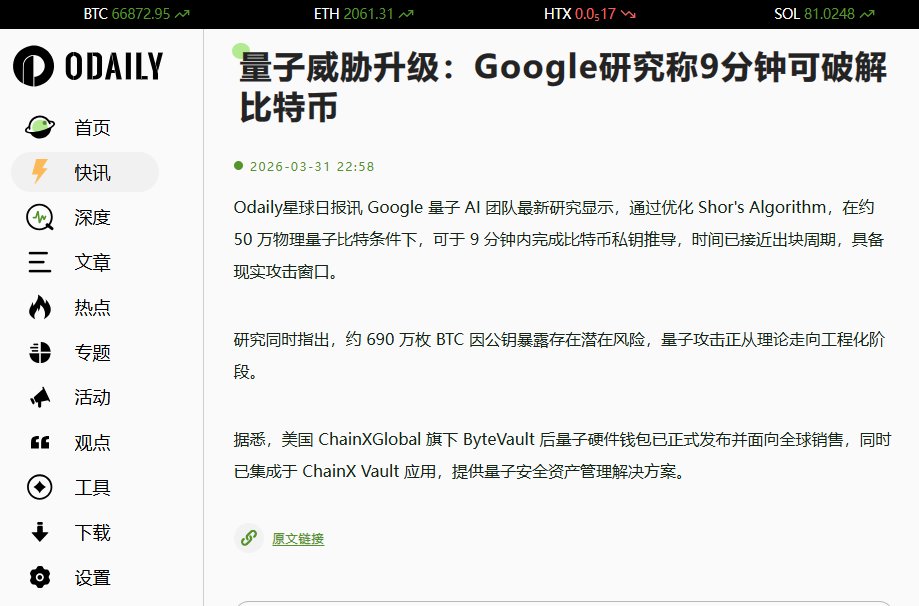Click the ETH 2061.31 ticker

pos(363,14)
